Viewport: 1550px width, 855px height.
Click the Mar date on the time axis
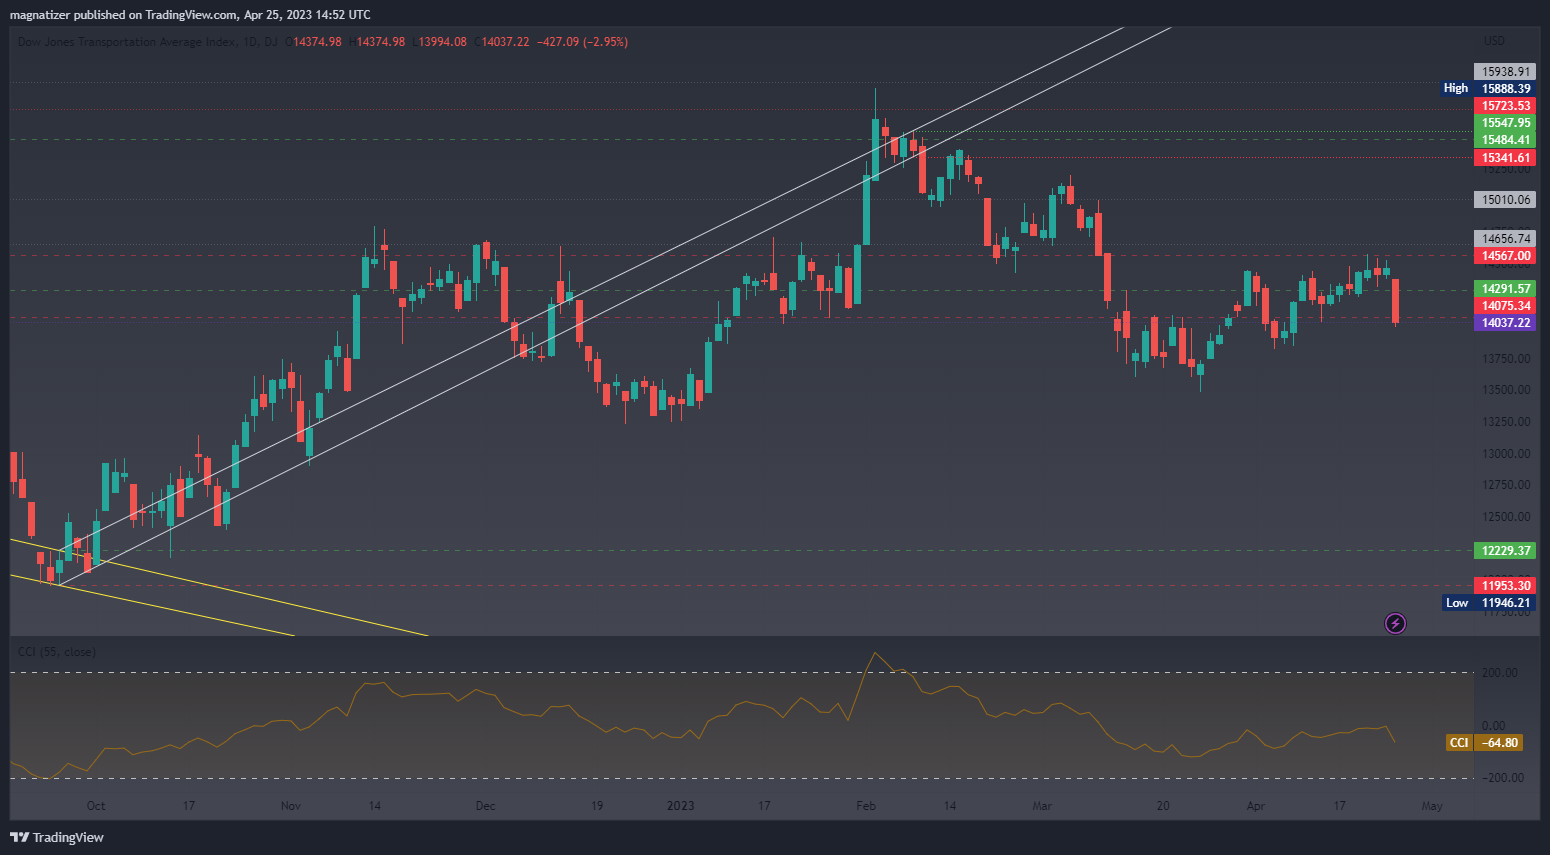1042,806
